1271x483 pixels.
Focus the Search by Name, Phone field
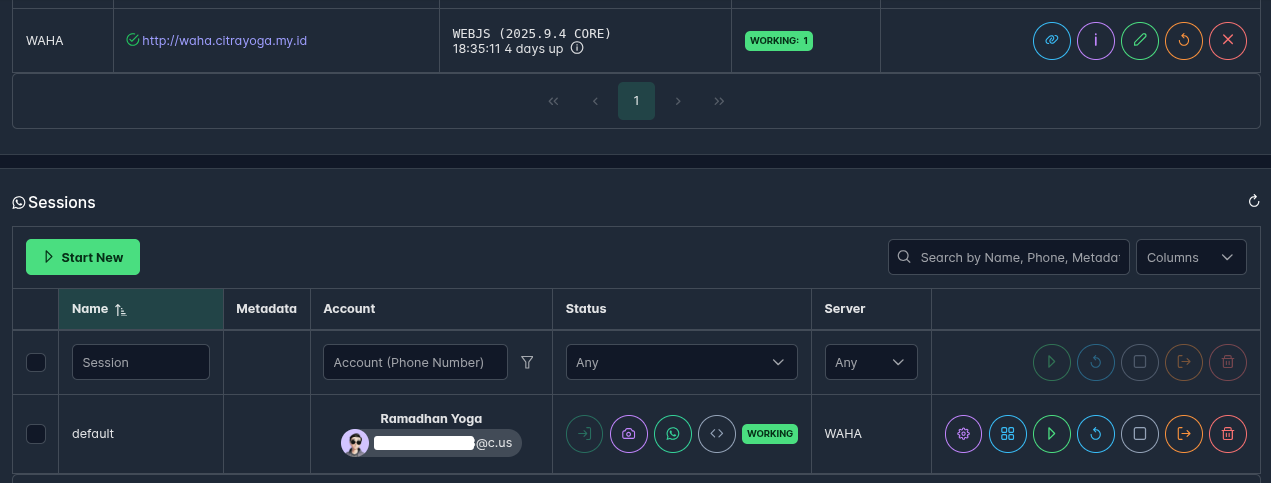click(1009, 257)
